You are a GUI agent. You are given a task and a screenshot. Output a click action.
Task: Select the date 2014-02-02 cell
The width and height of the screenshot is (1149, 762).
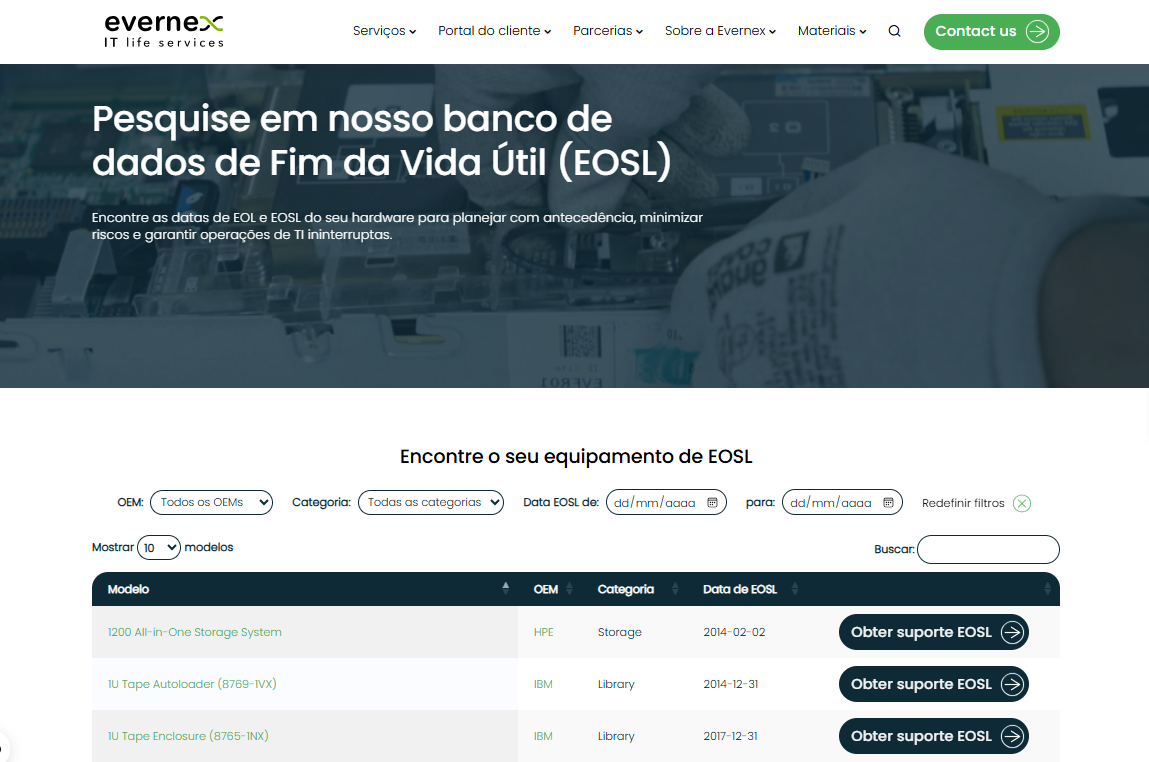point(734,632)
